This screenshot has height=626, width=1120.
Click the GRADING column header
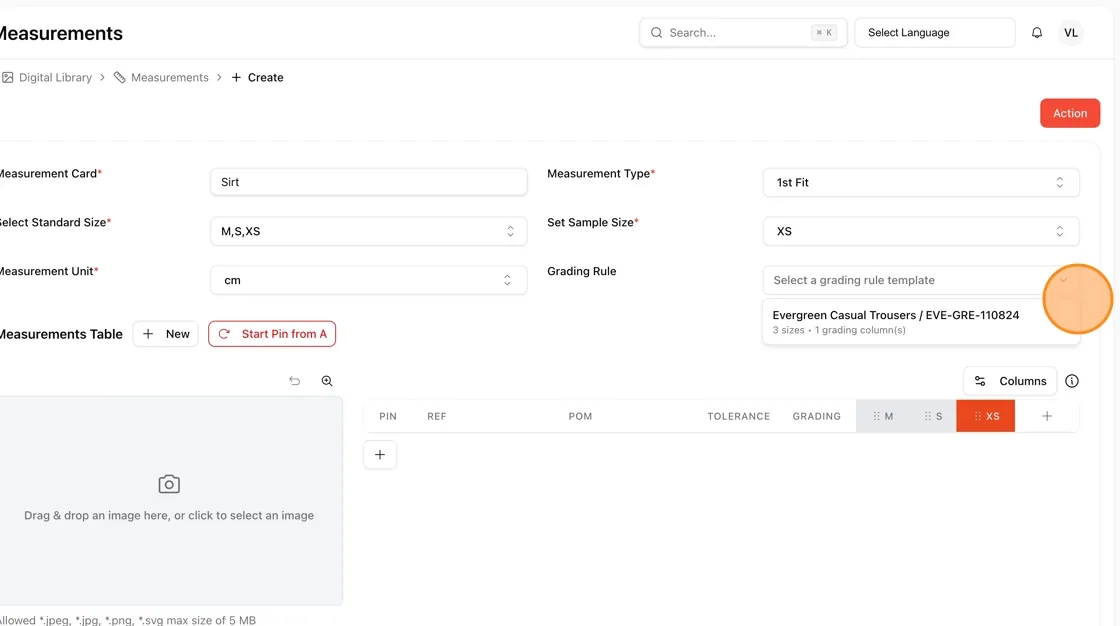coord(816,416)
